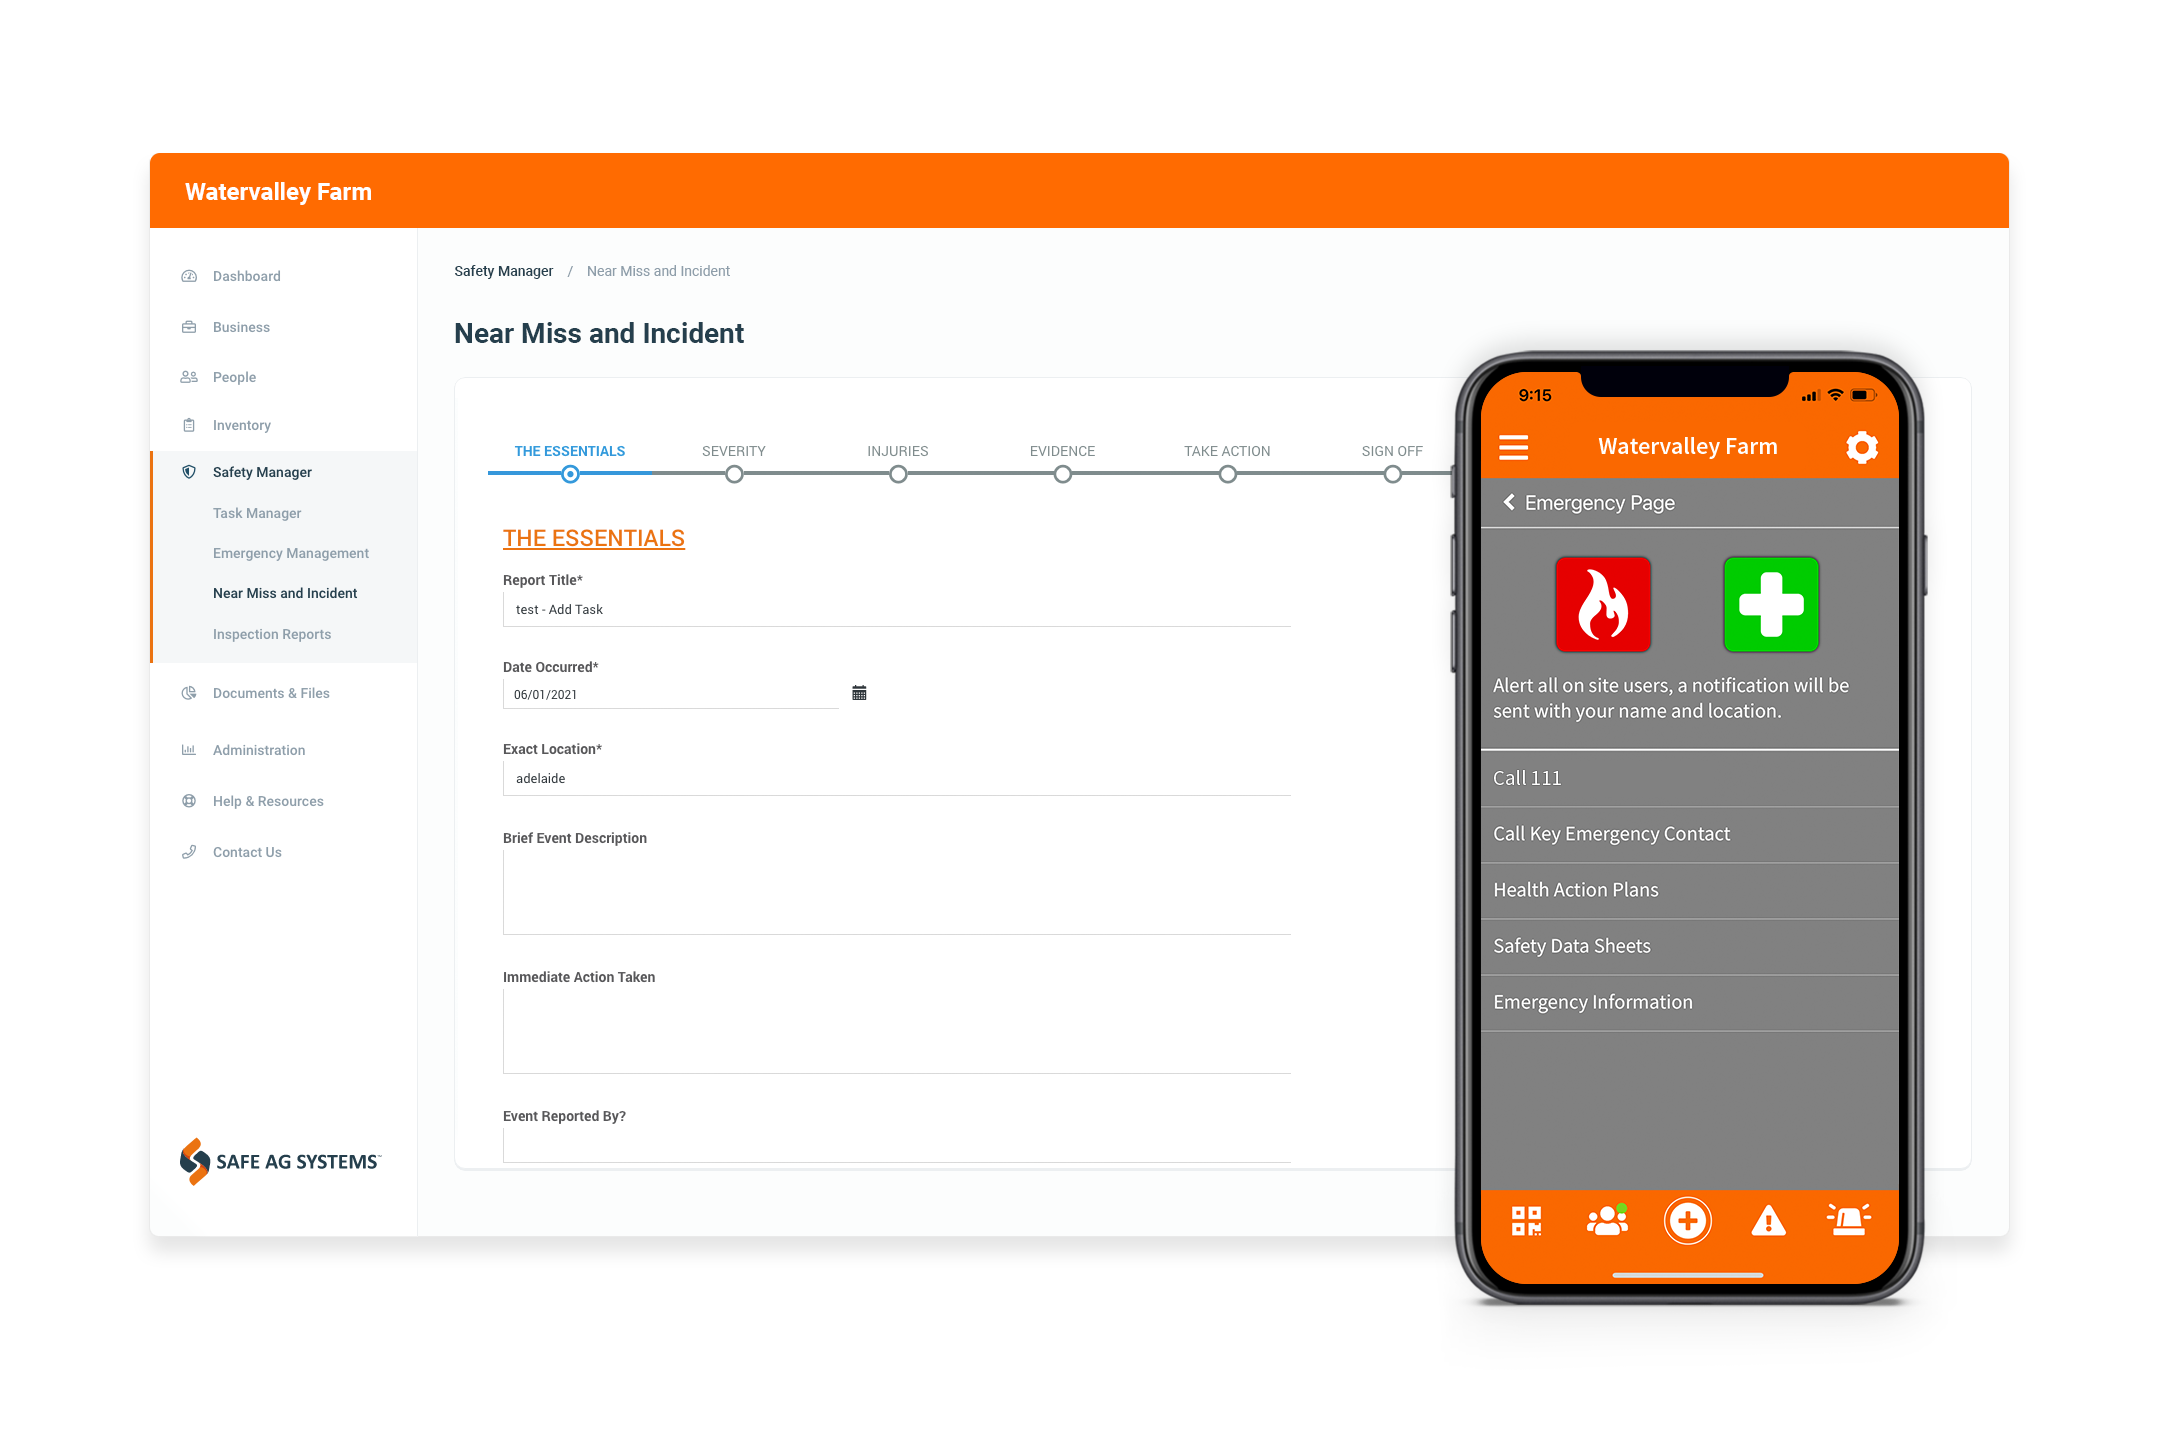Click Call 111 emergency link

click(1676, 778)
